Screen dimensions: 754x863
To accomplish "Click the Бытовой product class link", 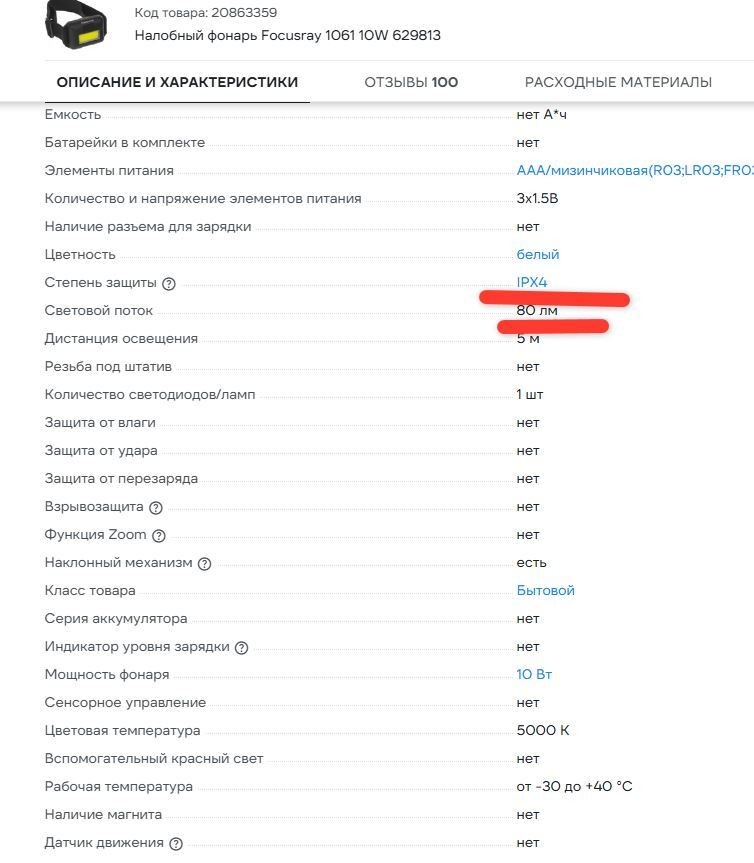I will pyautogui.click(x=545, y=591).
